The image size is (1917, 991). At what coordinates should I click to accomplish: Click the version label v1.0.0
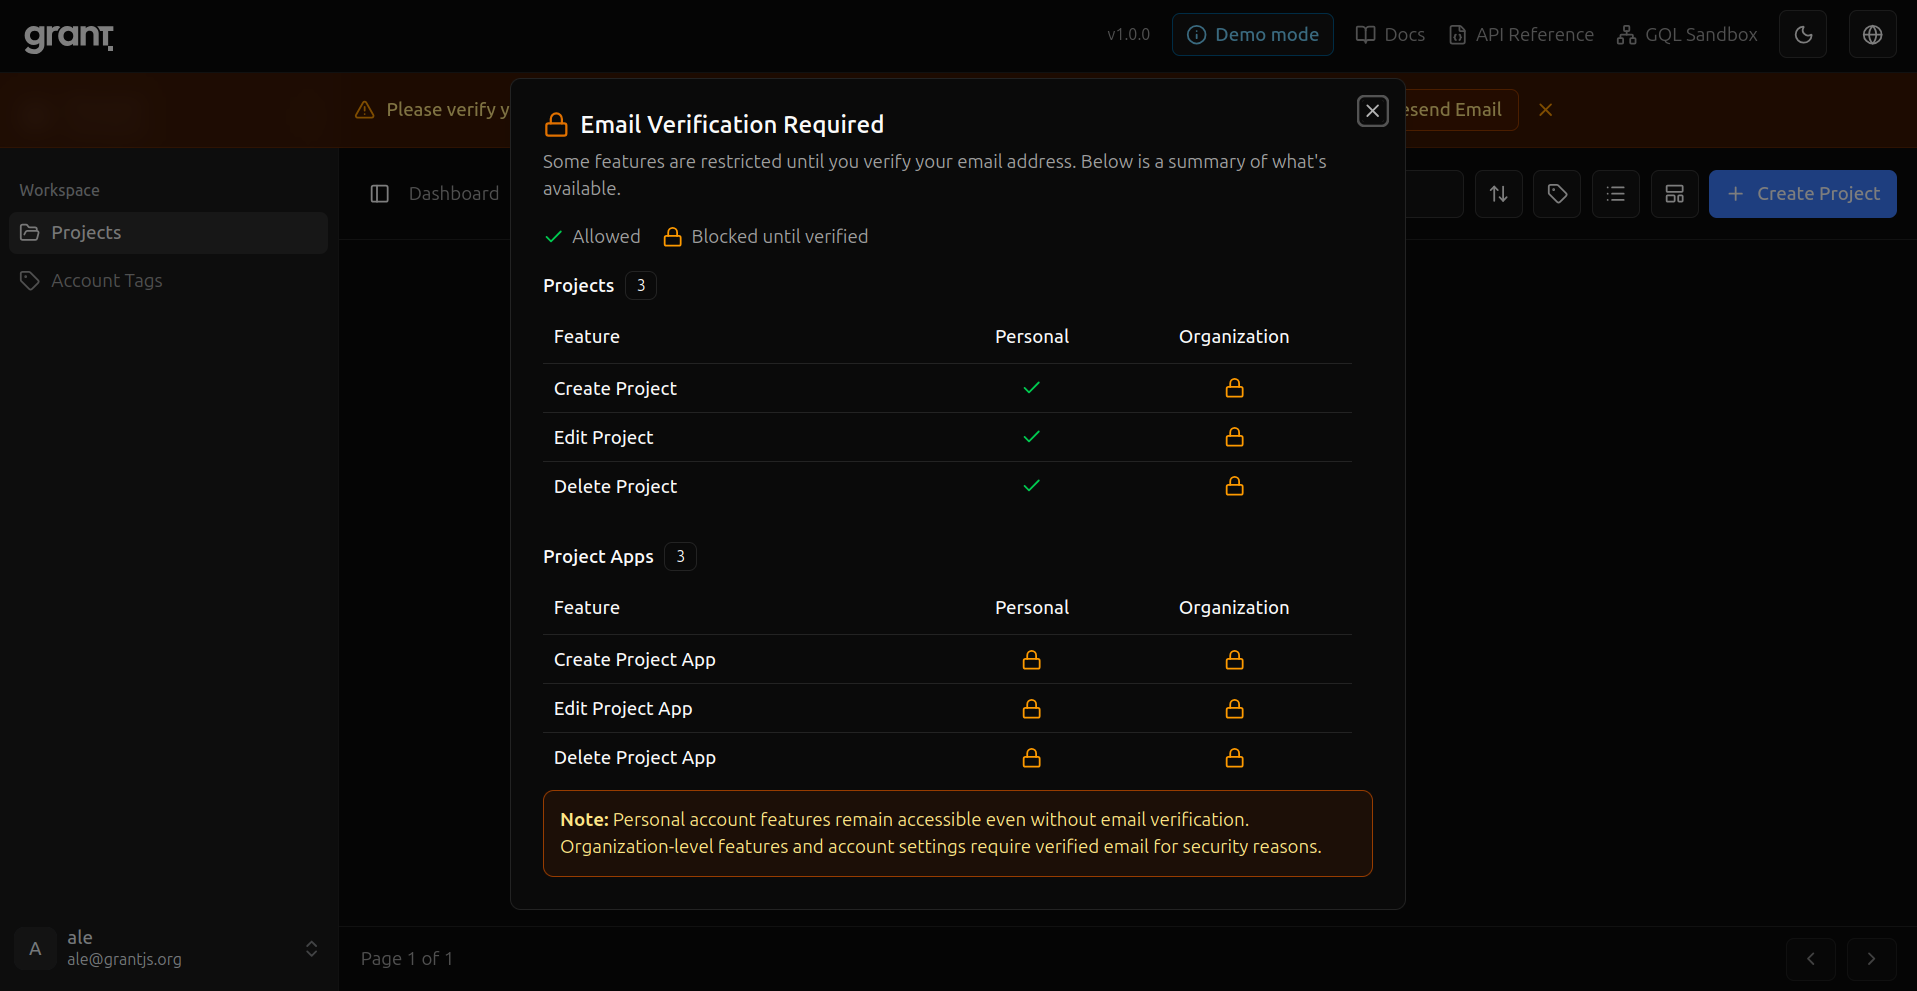coord(1128,35)
